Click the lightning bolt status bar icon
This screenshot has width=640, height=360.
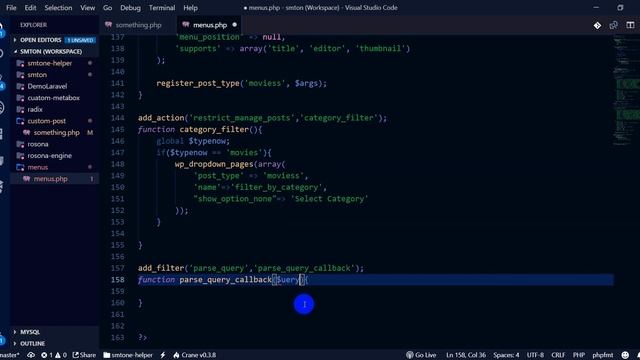(x=163, y=355)
